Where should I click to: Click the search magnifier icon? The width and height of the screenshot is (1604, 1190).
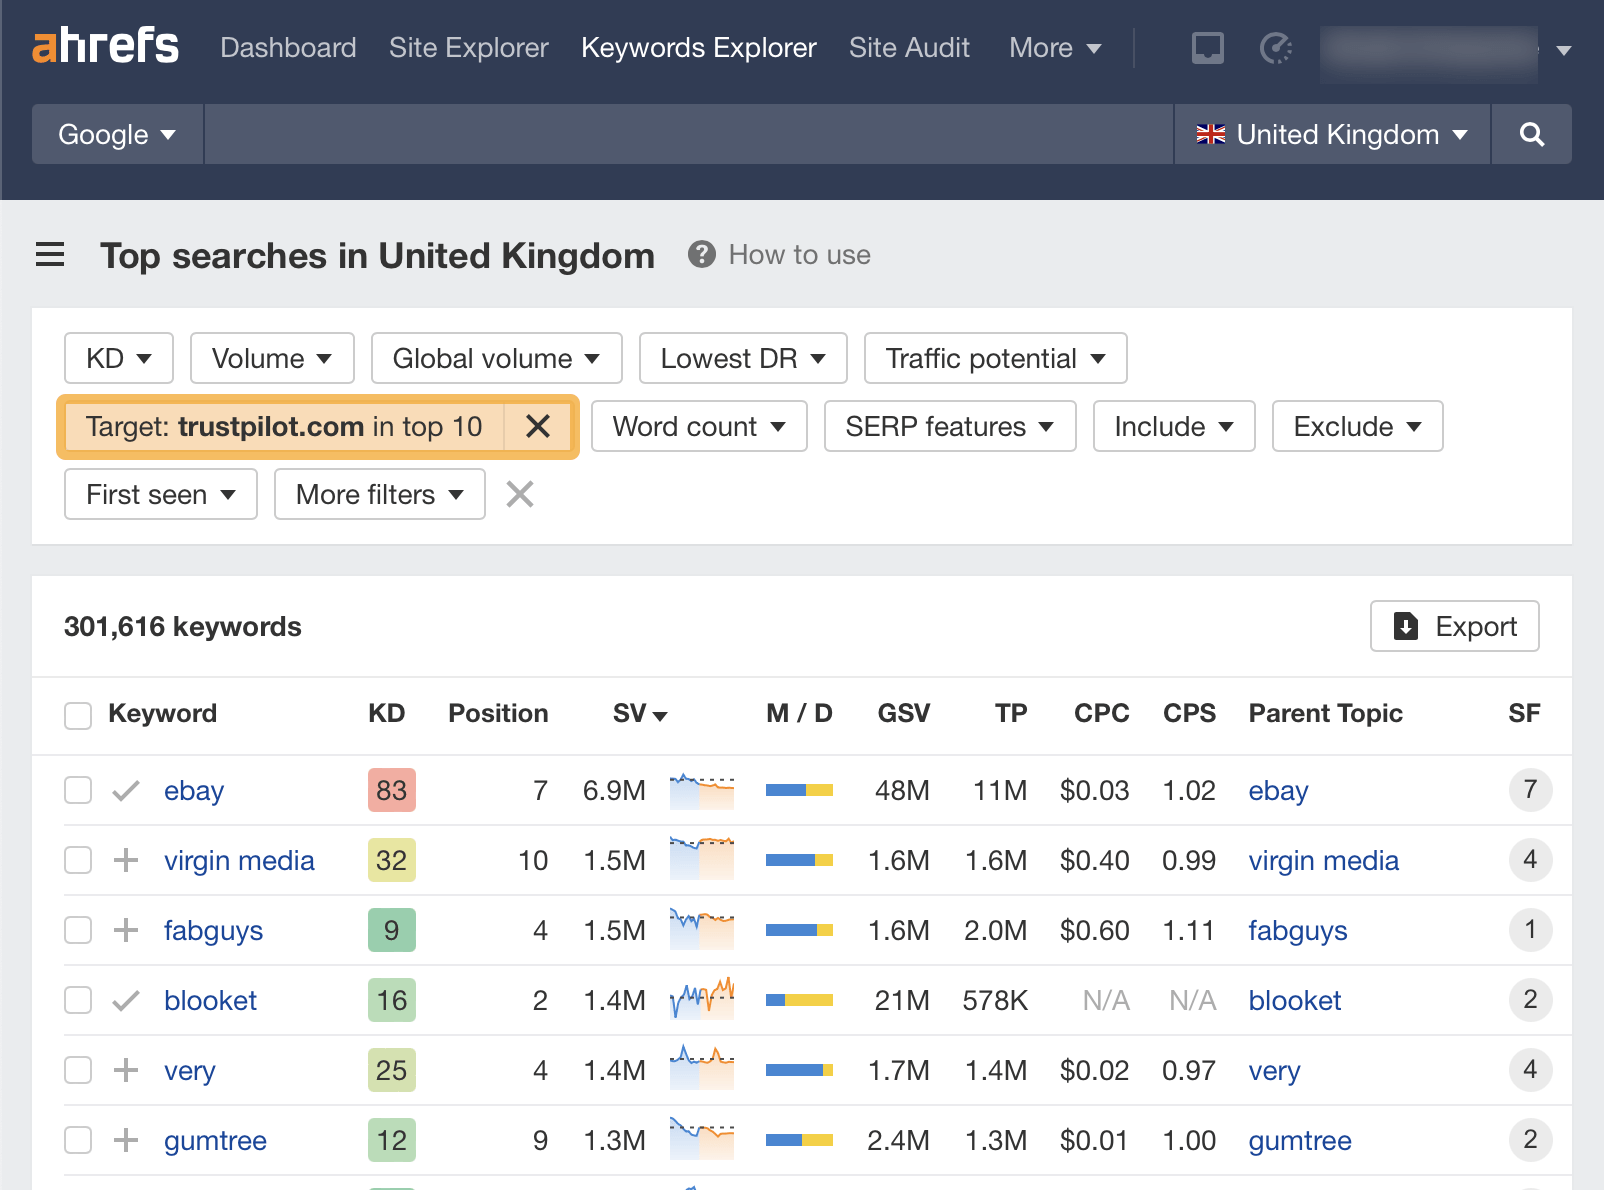tap(1531, 134)
